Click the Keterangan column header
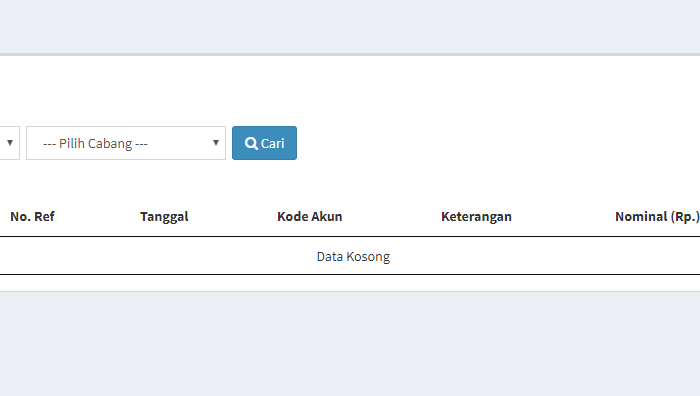The height and width of the screenshot is (396, 700). (x=476, y=217)
